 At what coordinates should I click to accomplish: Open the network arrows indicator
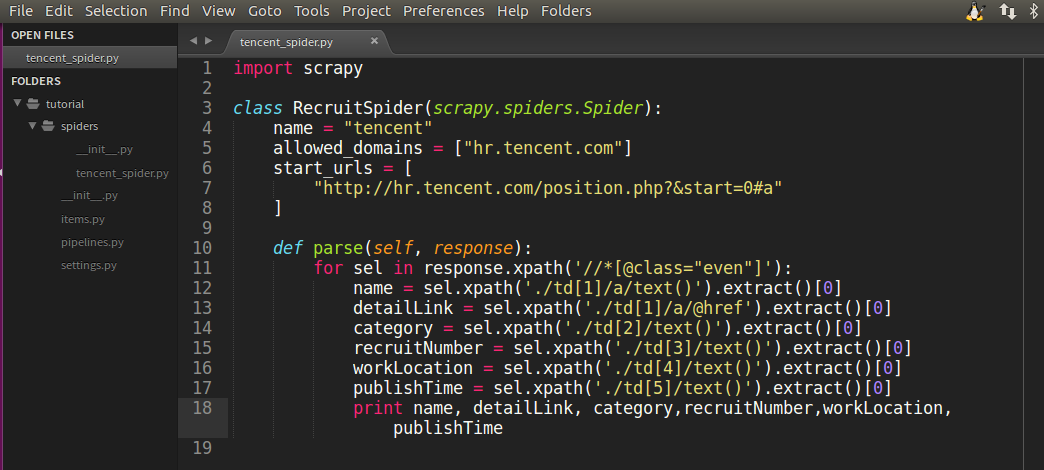(x=1007, y=11)
